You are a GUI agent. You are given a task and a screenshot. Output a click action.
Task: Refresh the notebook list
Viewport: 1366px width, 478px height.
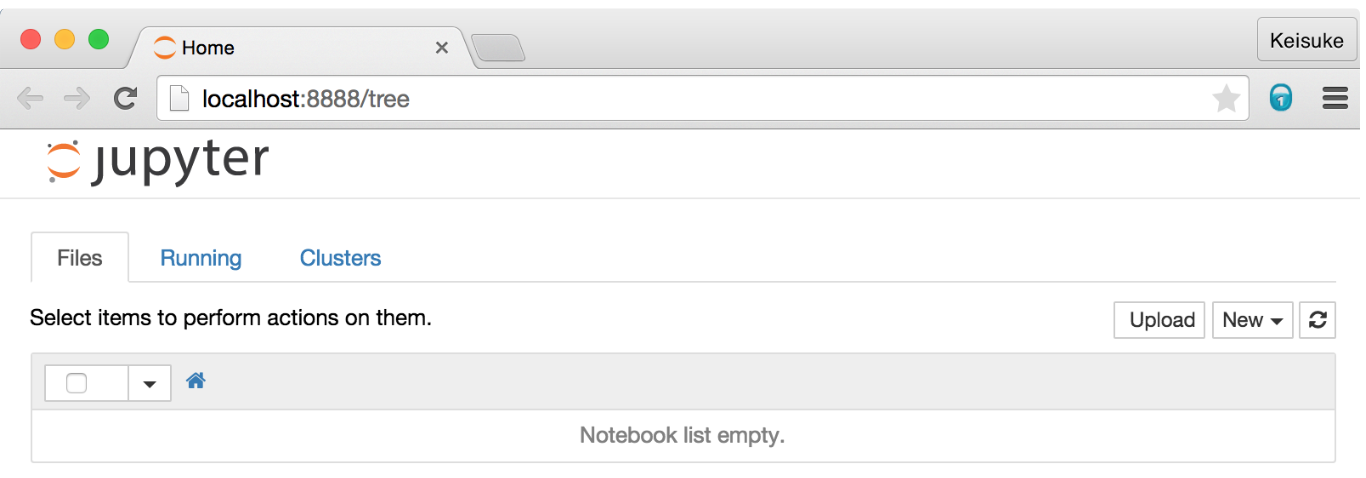click(x=1317, y=320)
